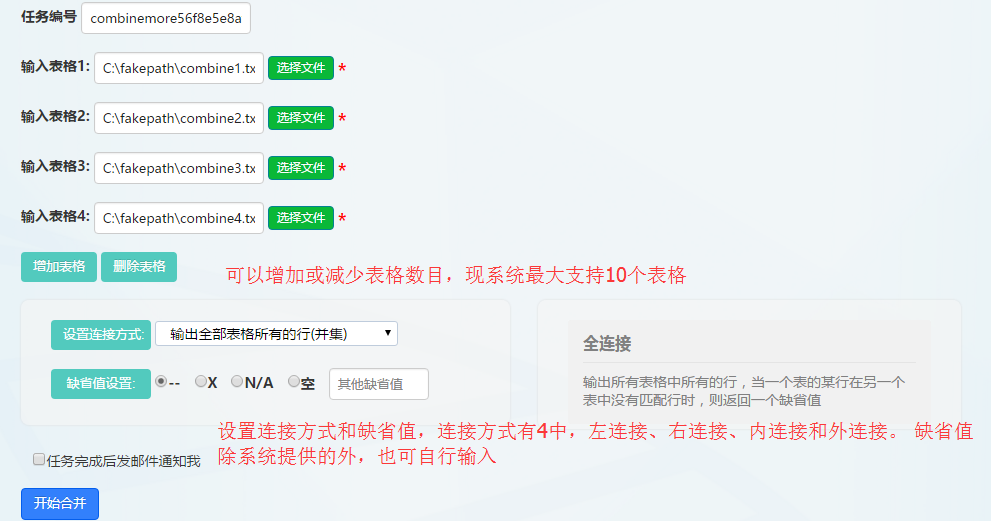Choose file for 输入表格3

(x=301, y=168)
